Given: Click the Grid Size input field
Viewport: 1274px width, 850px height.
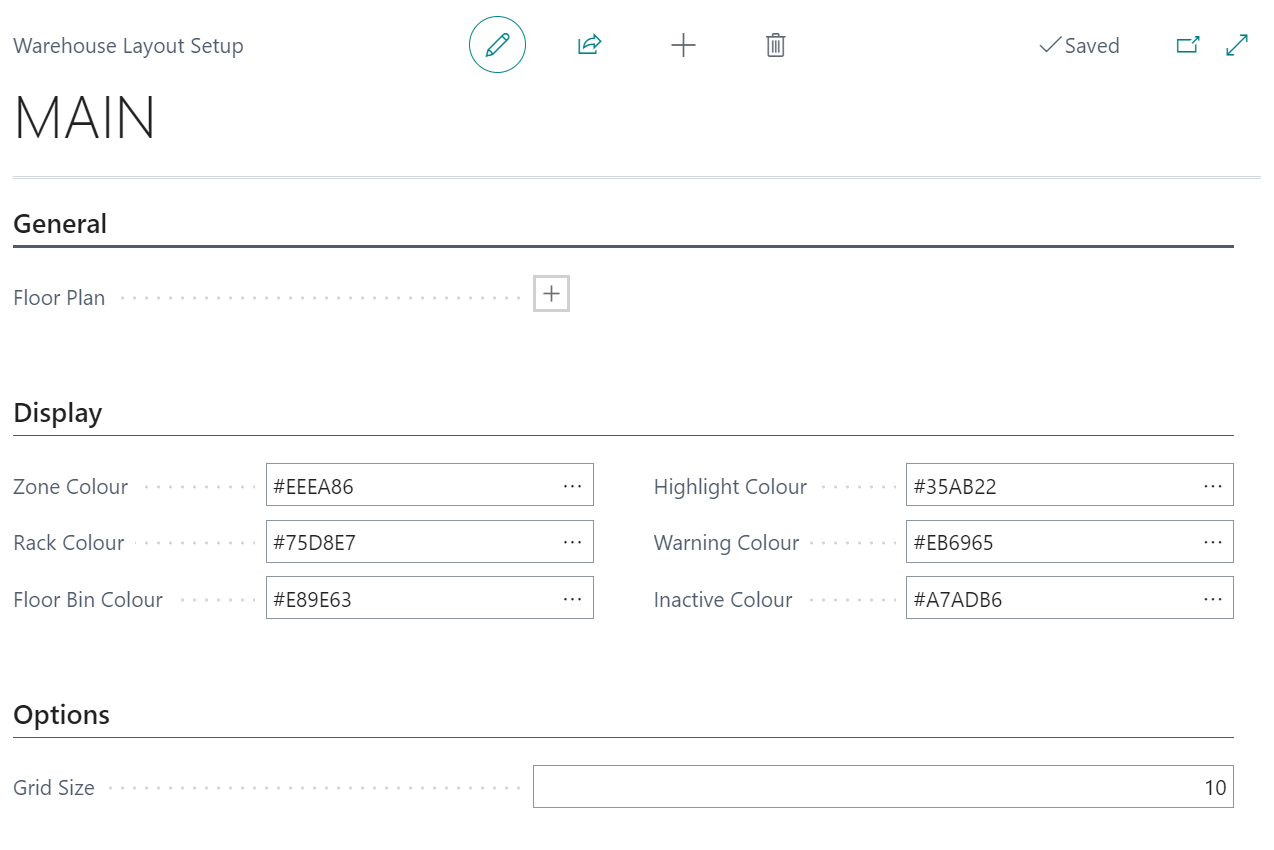Looking at the screenshot, I should point(882,787).
